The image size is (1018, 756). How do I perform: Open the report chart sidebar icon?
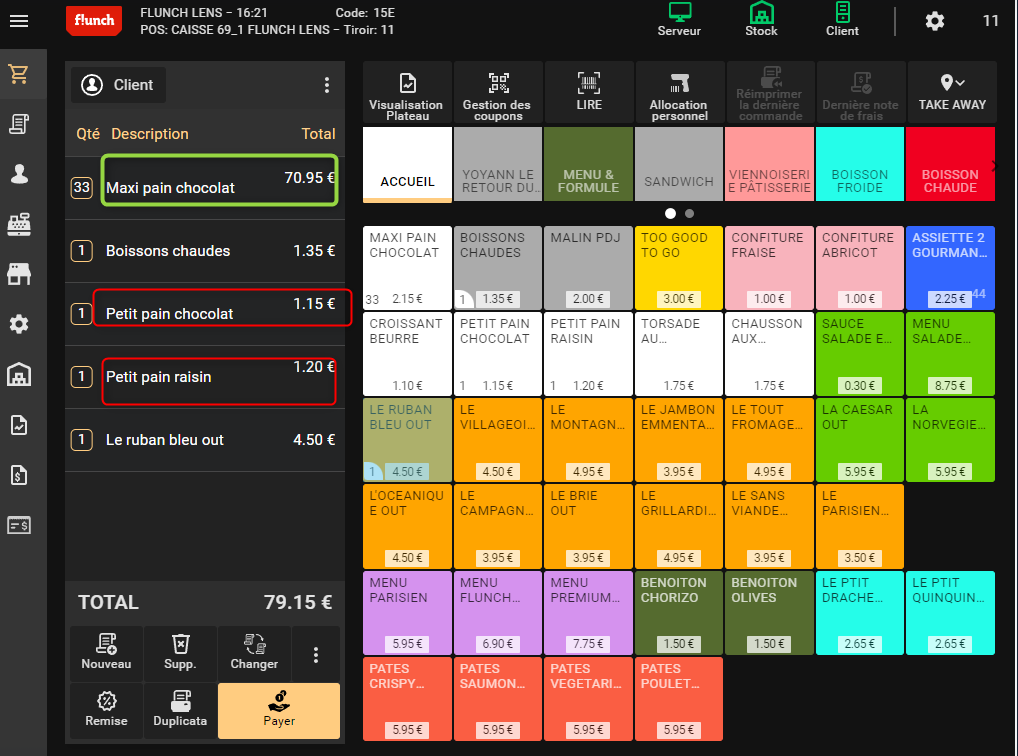19,425
